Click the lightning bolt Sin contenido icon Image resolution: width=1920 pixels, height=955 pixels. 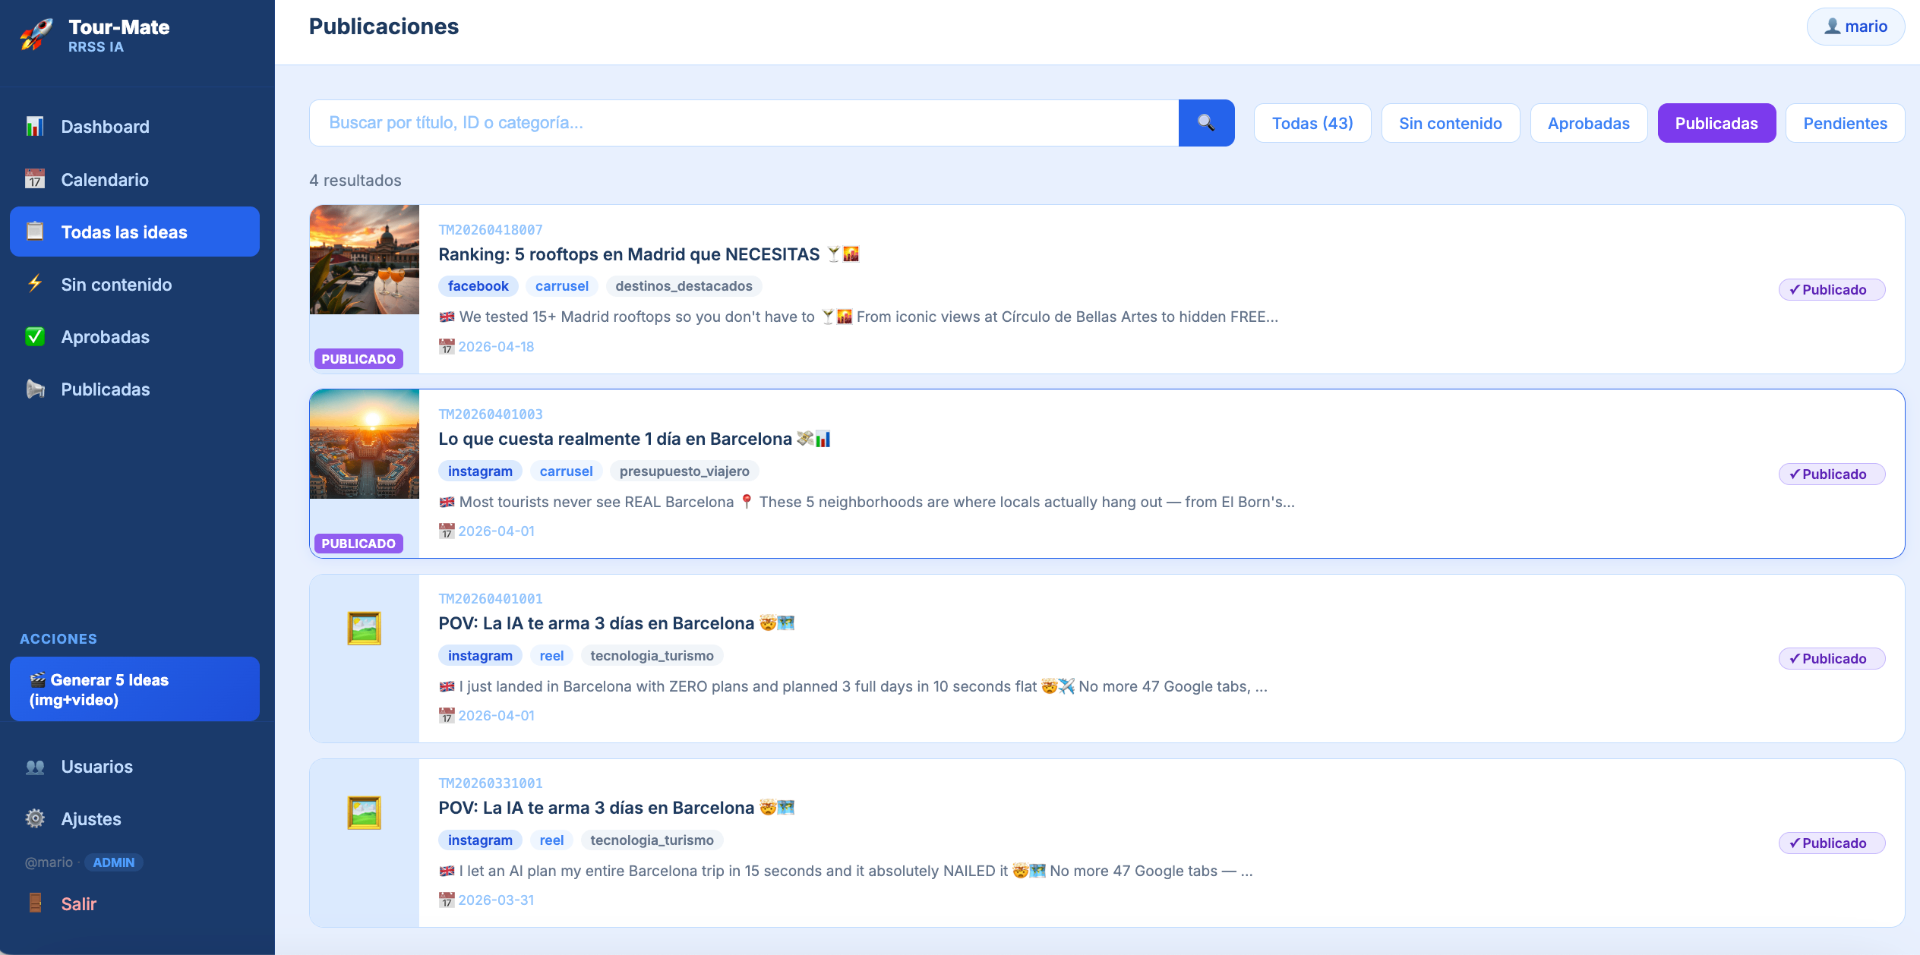35,284
